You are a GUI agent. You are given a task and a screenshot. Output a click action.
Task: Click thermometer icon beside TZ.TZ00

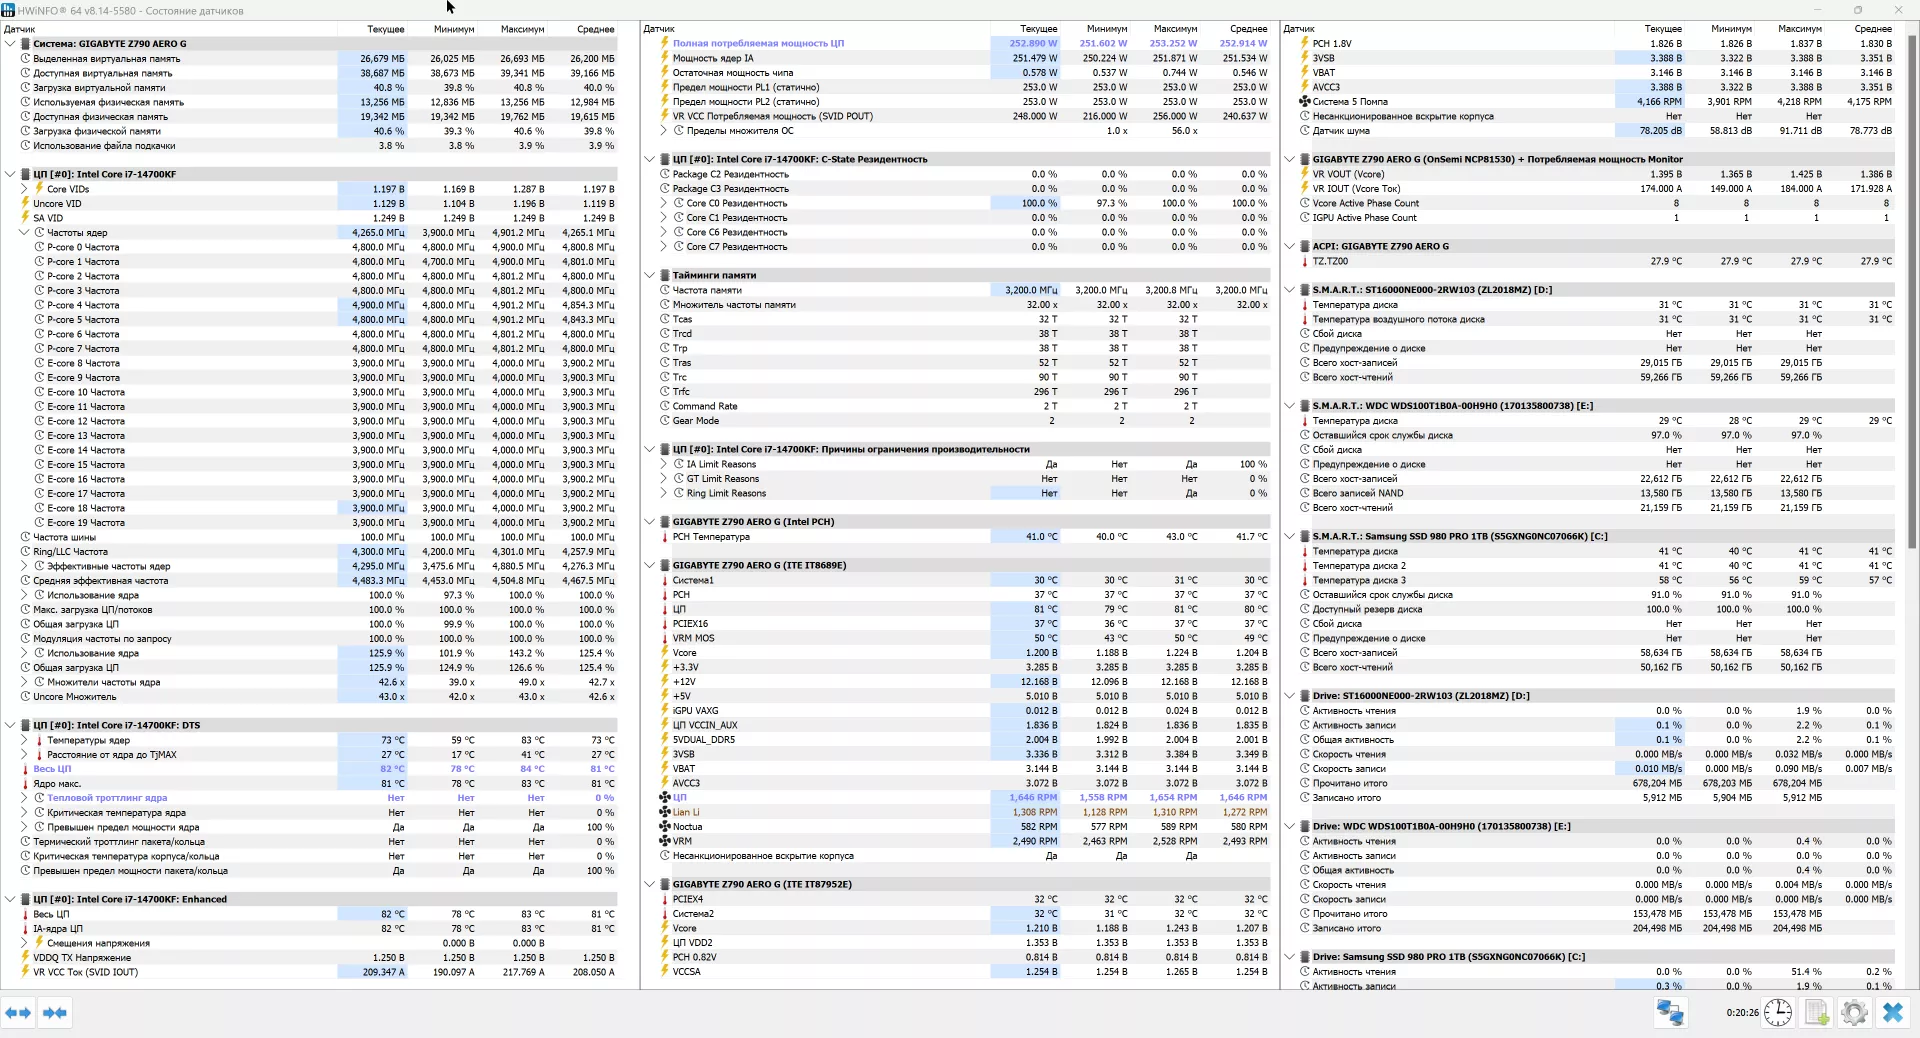[x=1304, y=261]
